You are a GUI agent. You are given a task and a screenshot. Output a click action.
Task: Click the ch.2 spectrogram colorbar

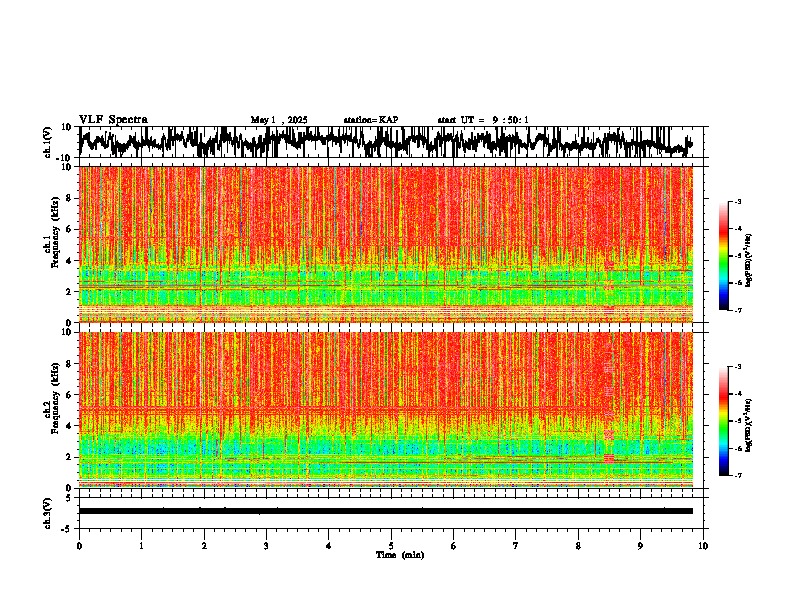[x=724, y=421]
